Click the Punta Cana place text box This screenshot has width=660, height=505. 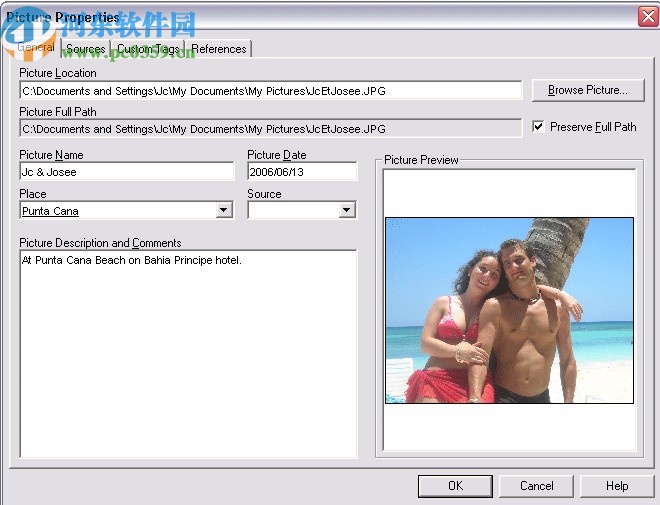pos(118,210)
